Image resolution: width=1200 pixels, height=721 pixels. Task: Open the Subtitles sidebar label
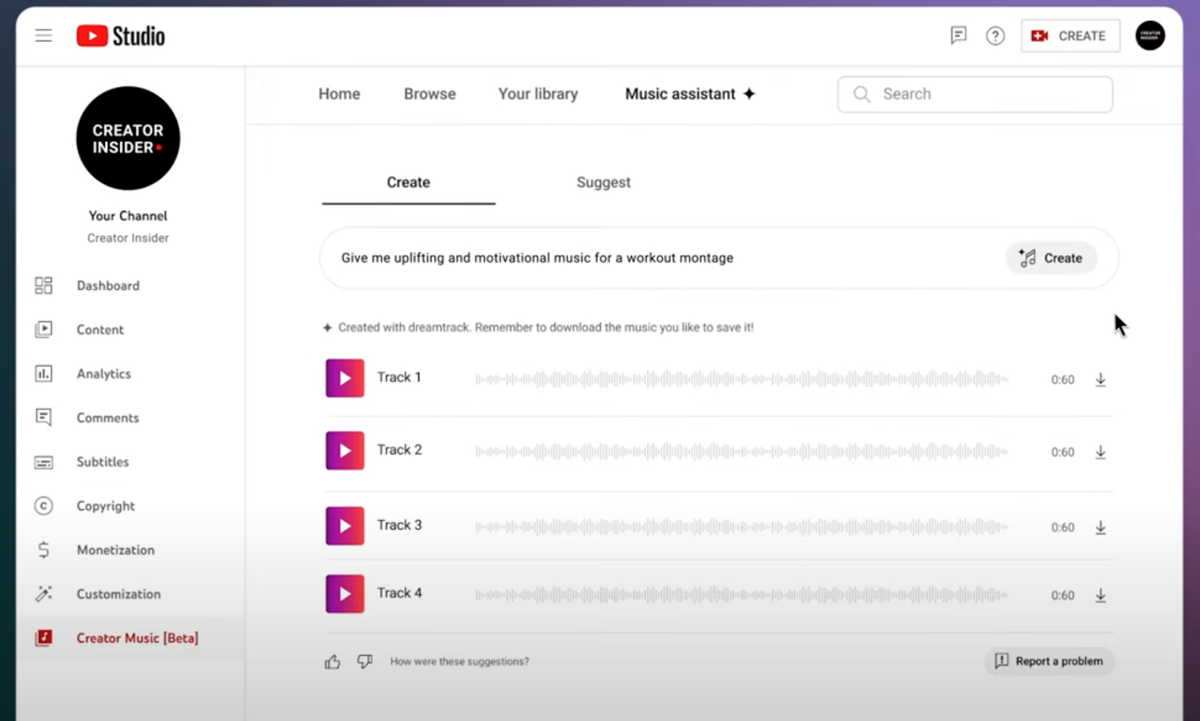point(103,462)
